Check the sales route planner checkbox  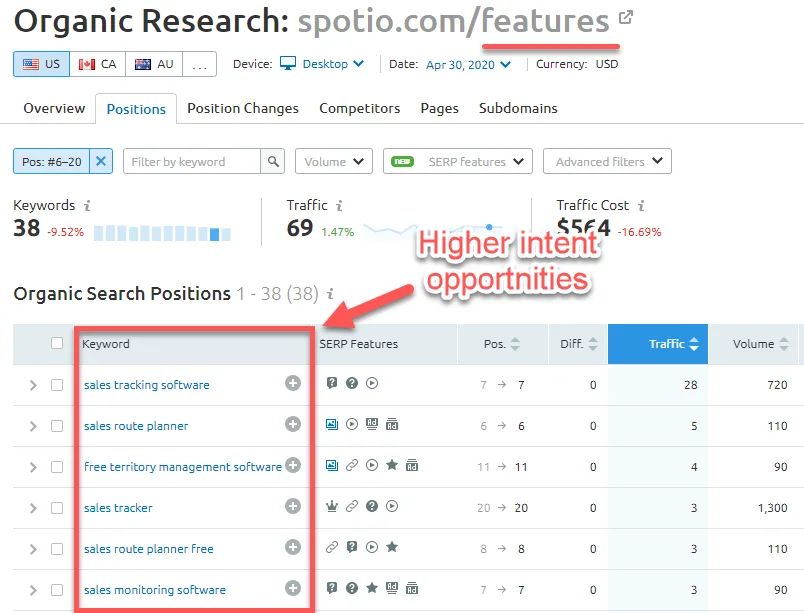pyautogui.click(x=57, y=426)
